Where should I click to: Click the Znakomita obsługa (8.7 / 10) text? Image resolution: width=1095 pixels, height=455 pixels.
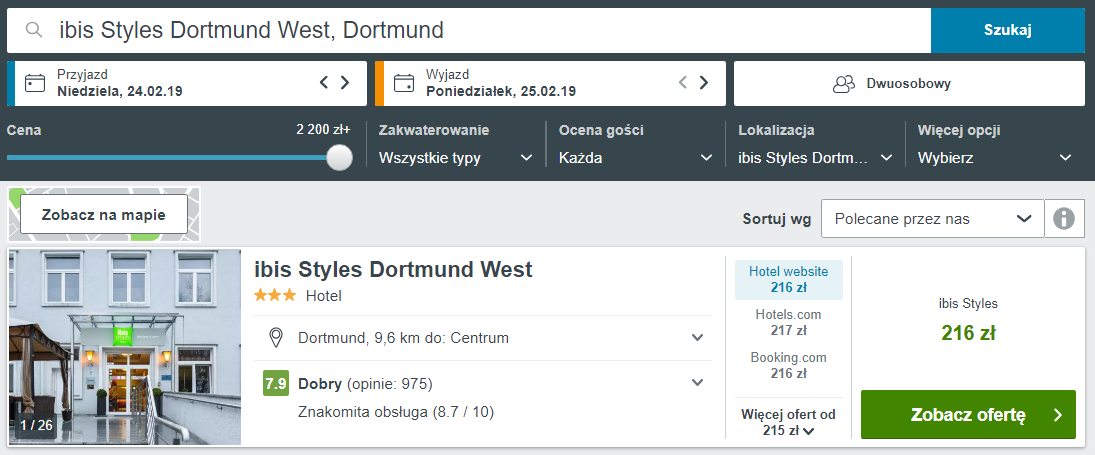pyautogui.click(x=396, y=412)
